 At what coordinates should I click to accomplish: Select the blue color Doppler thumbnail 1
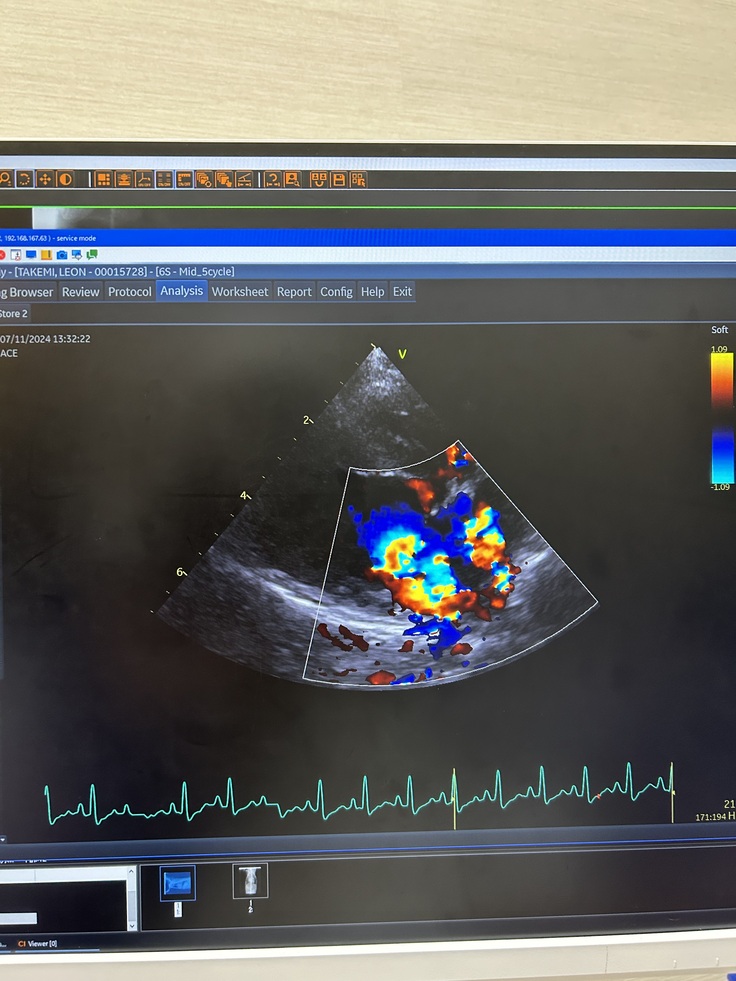pyautogui.click(x=178, y=882)
